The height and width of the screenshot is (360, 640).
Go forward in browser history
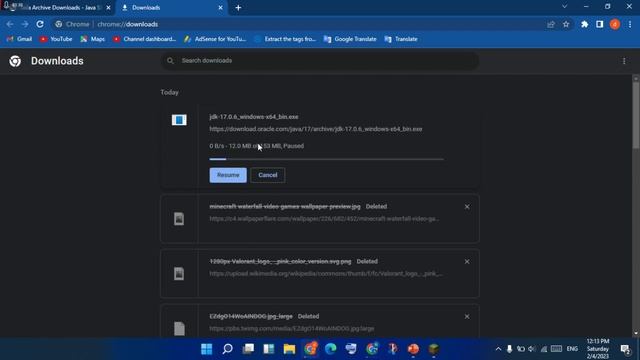point(25,24)
